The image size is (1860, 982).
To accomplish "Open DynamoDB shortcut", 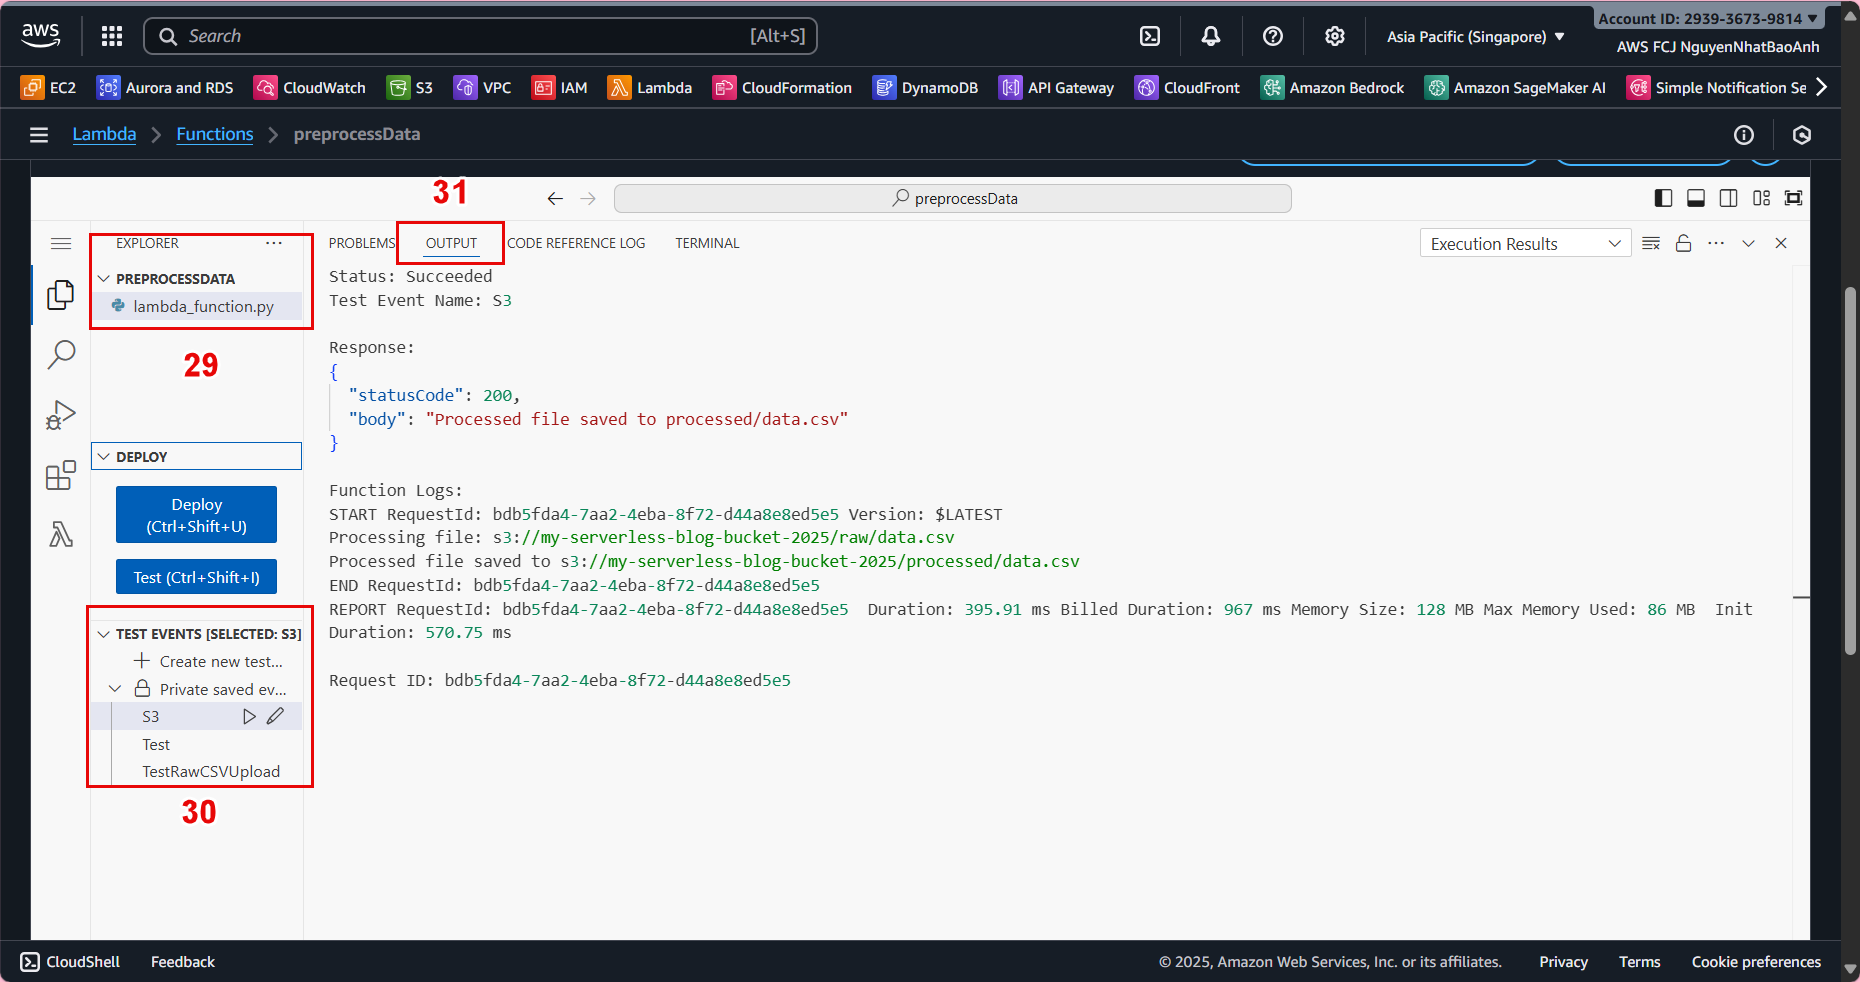I will coord(925,88).
